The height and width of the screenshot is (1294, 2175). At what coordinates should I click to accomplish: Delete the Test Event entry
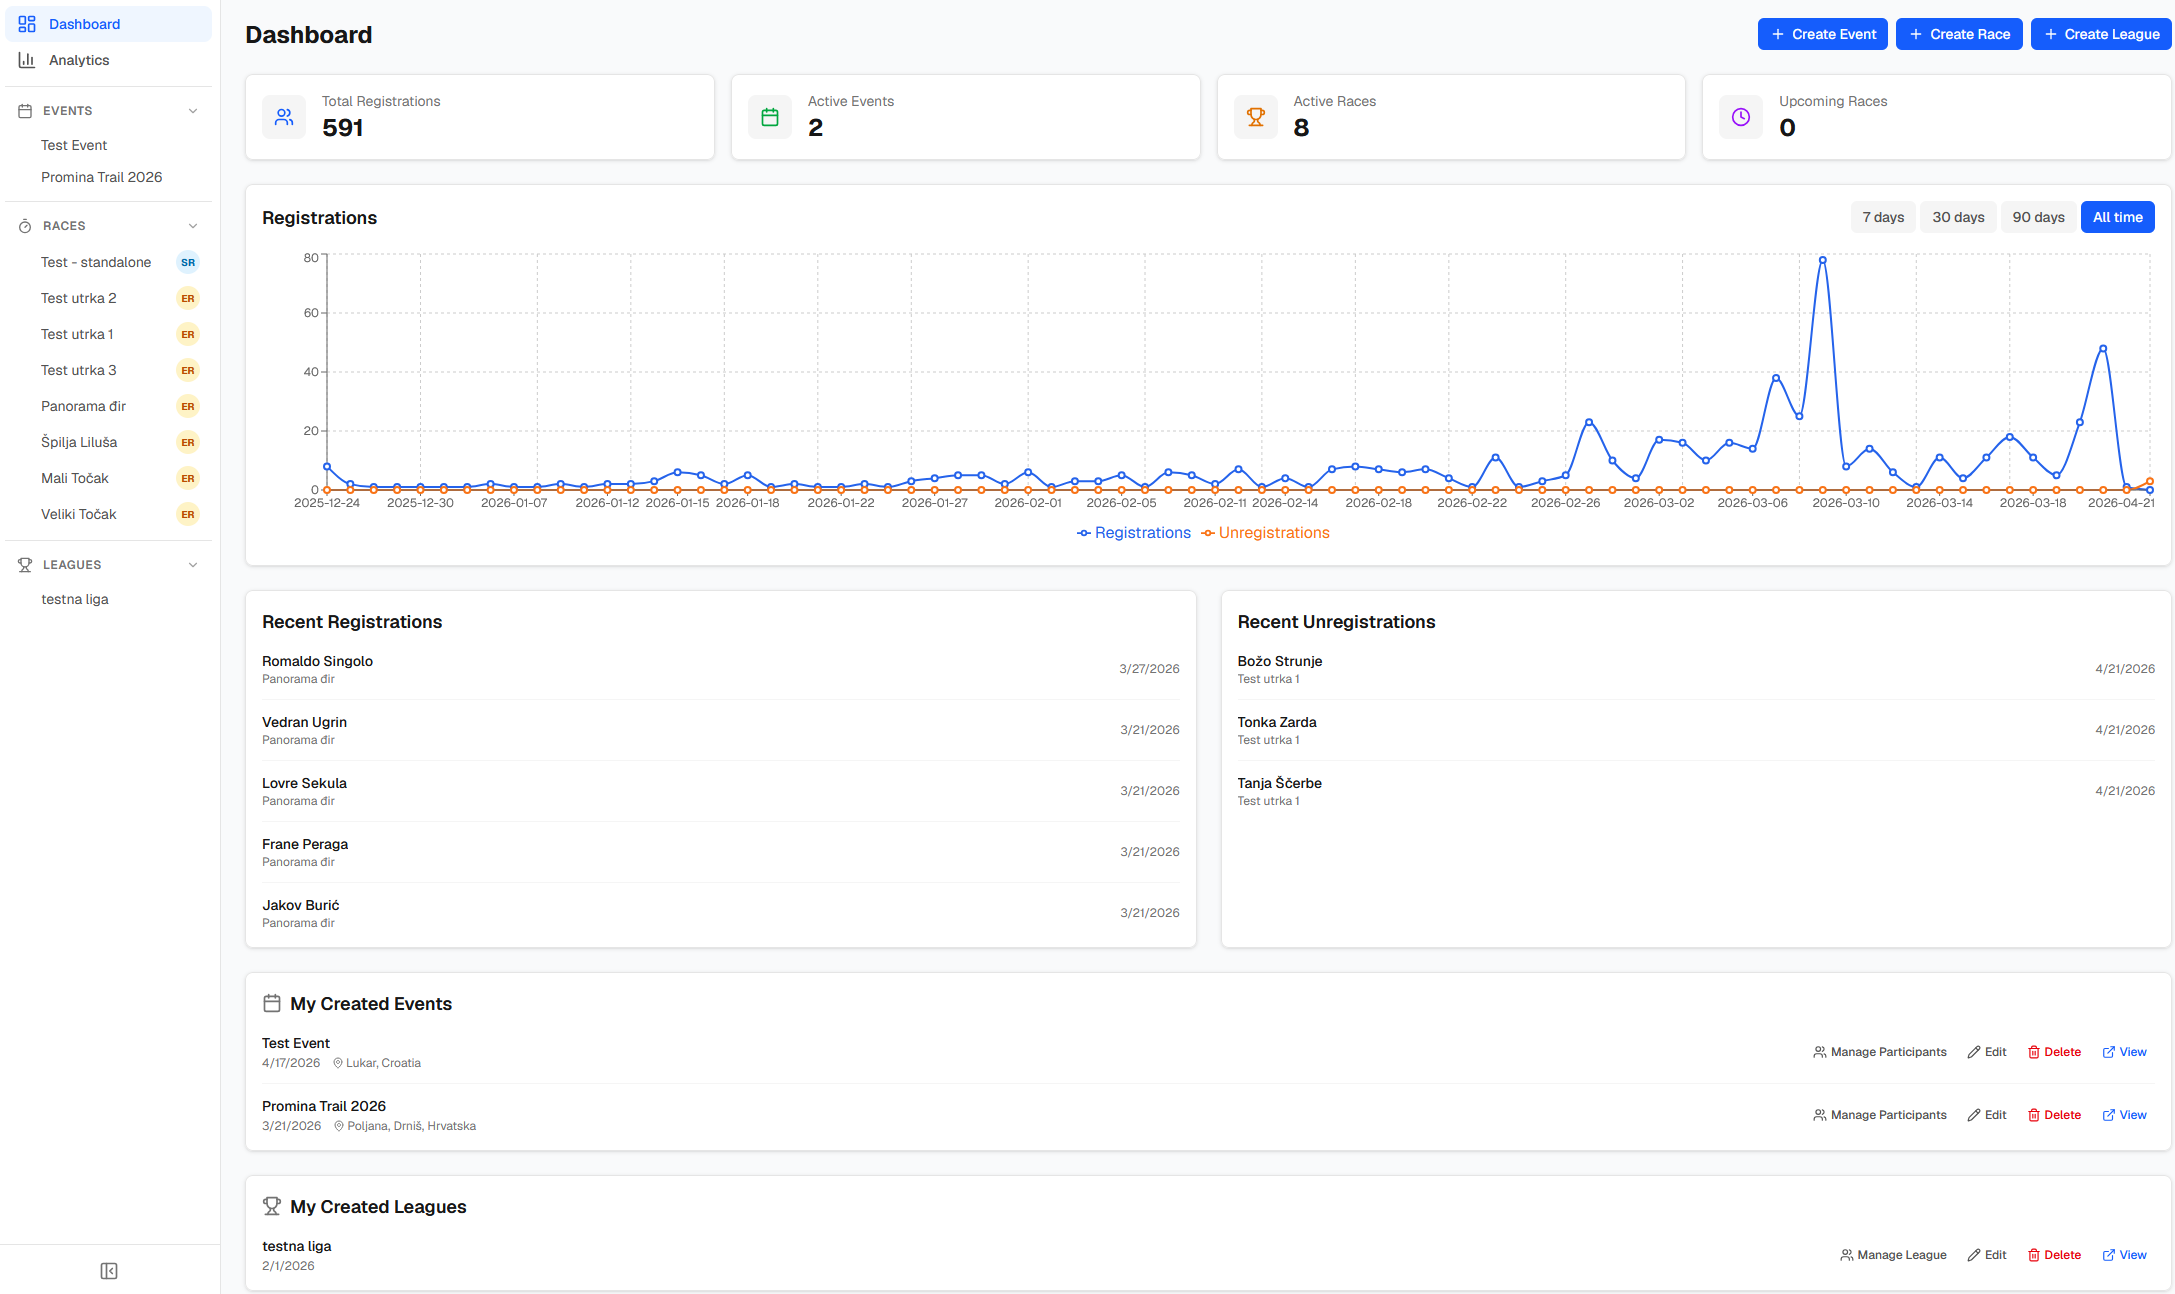tap(2054, 1052)
